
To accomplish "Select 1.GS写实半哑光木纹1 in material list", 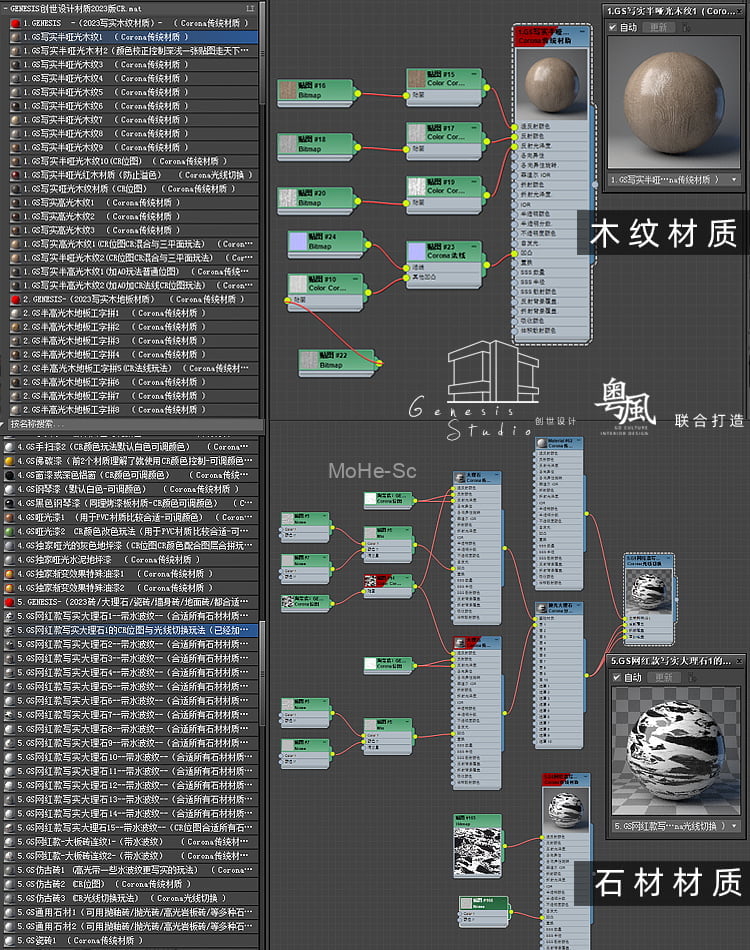I will point(134,37).
